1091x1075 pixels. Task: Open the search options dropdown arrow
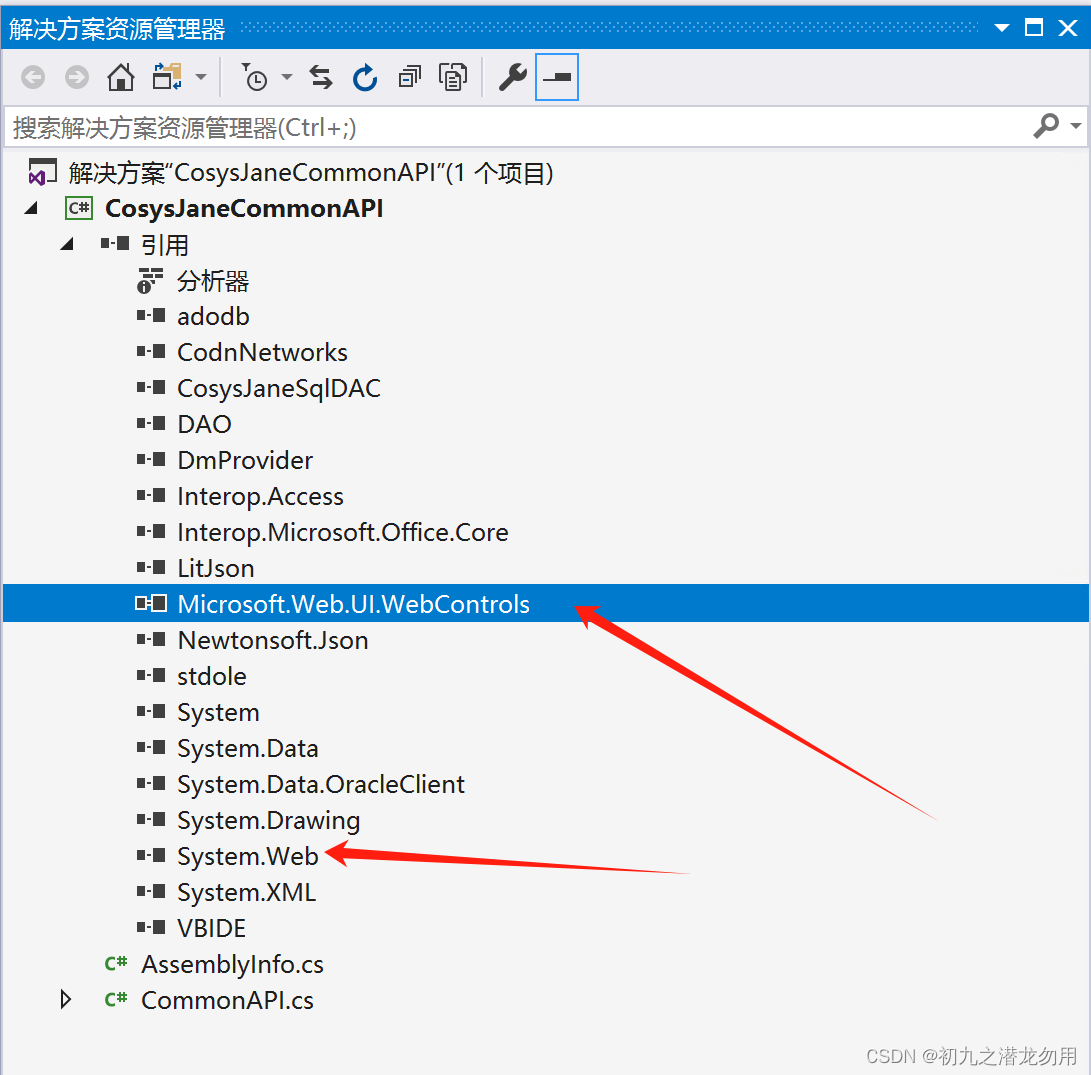pyautogui.click(x=1076, y=127)
